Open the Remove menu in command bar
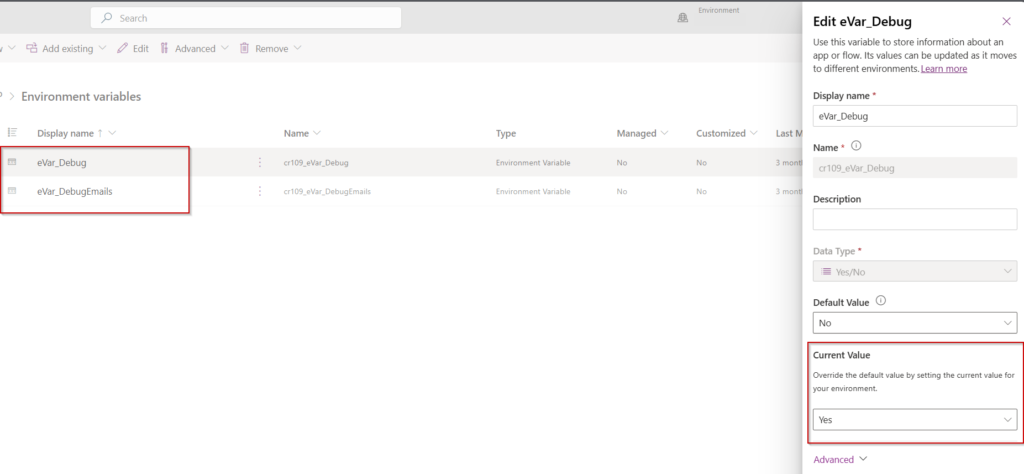This screenshot has height=474, width=1024. pyautogui.click(x=270, y=48)
